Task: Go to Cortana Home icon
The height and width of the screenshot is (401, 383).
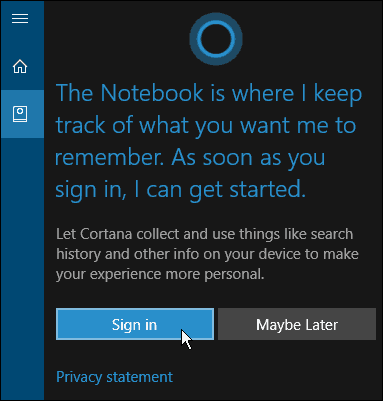Action: tap(20, 66)
